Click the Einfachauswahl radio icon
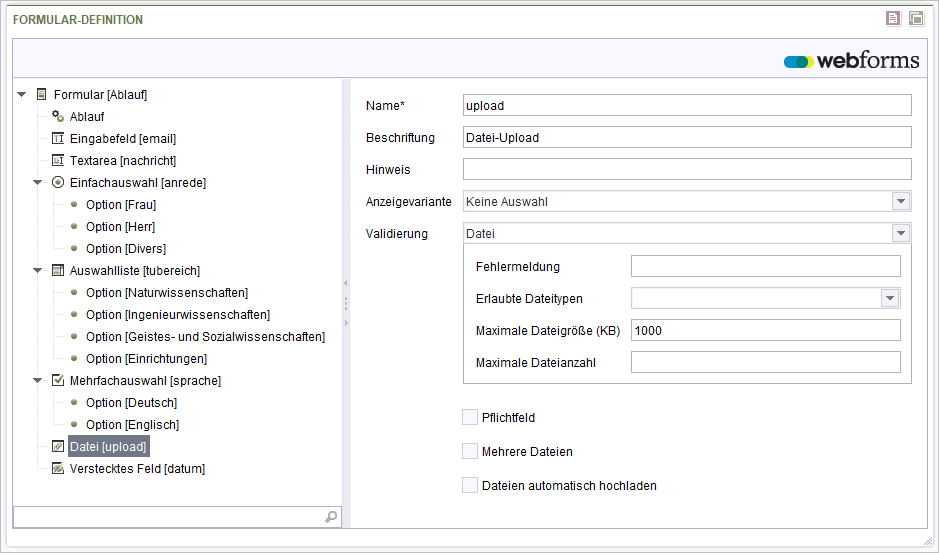Image resolution: width=939 pixels, height=553 pixels. (x=57, y=182)
